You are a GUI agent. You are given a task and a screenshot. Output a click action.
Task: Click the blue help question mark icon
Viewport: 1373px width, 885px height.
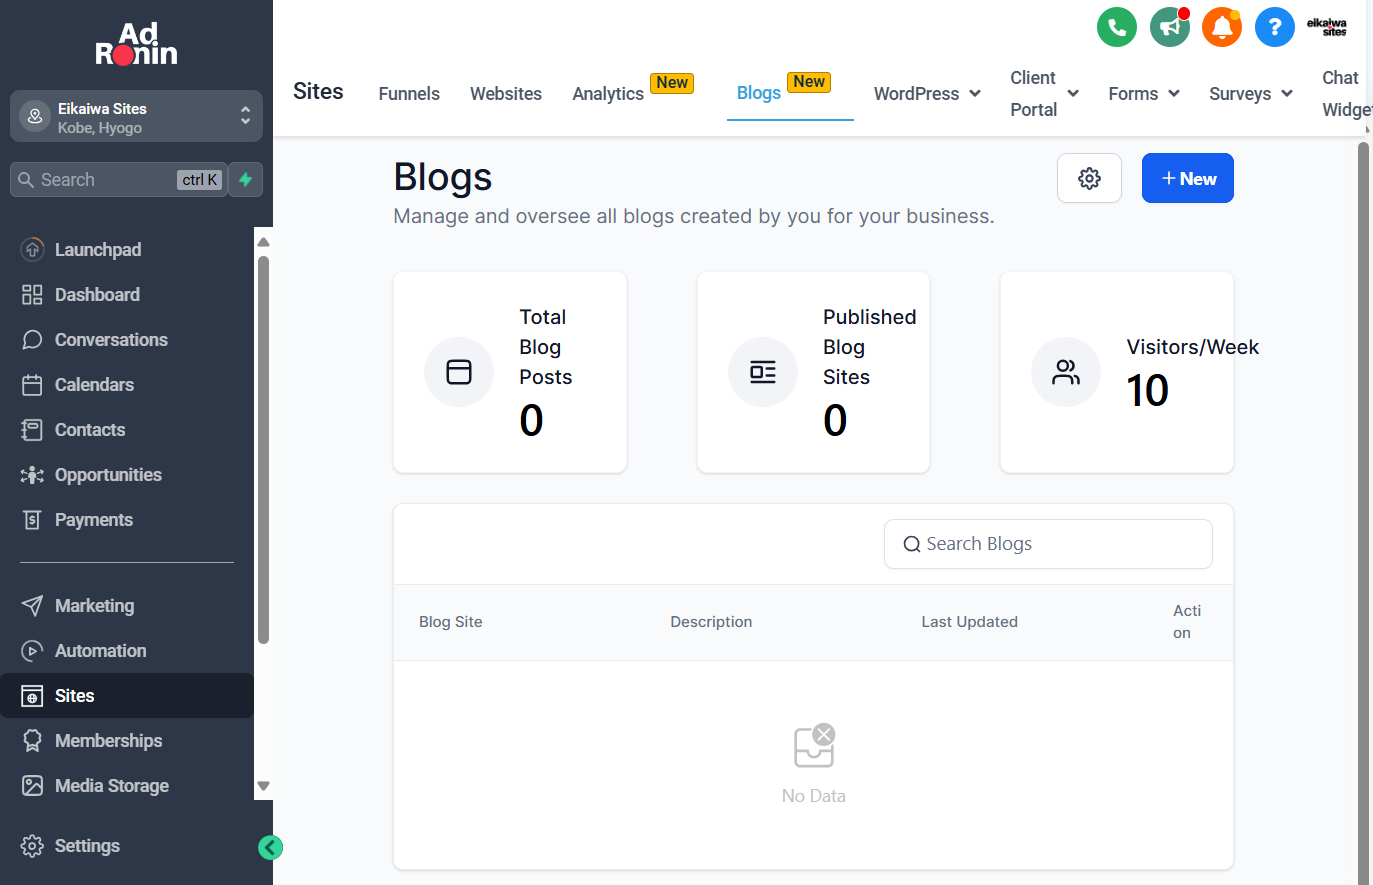coord(1275,27)
